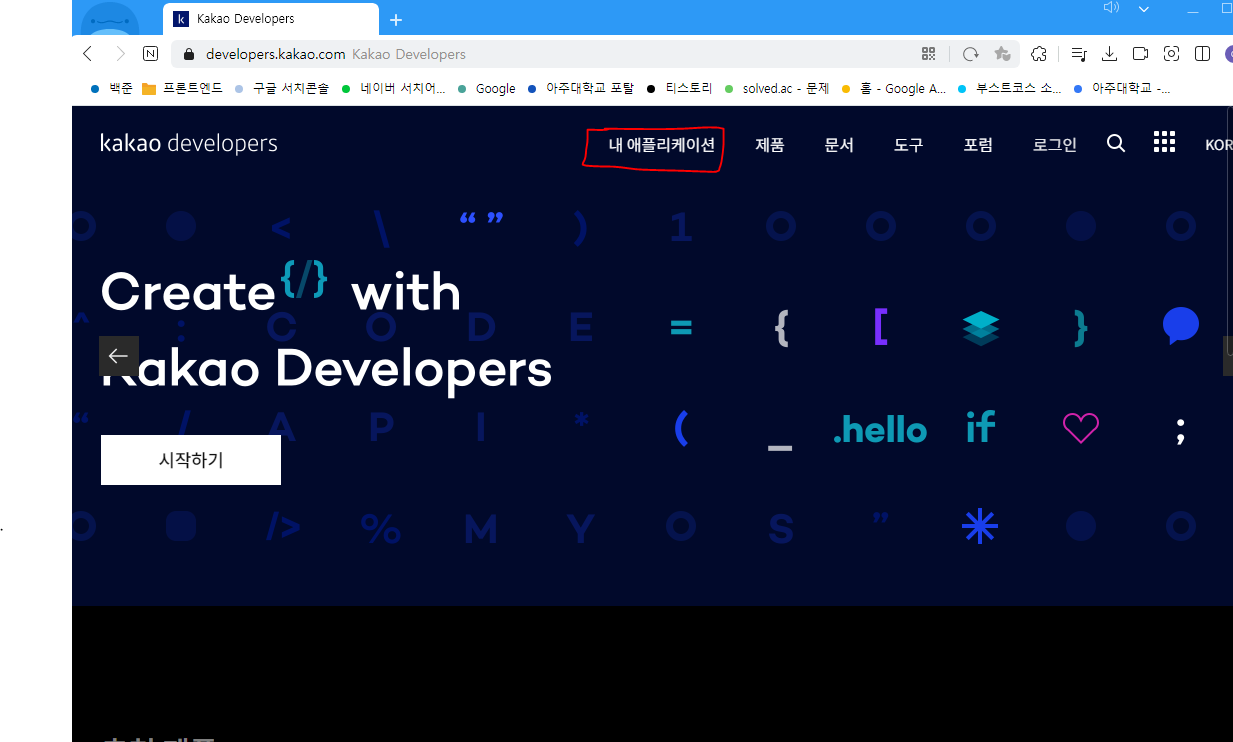Open the 홈 - Google A... bookmark
Viewport: 1233px width, 742px height.
(x=893, y=88)
